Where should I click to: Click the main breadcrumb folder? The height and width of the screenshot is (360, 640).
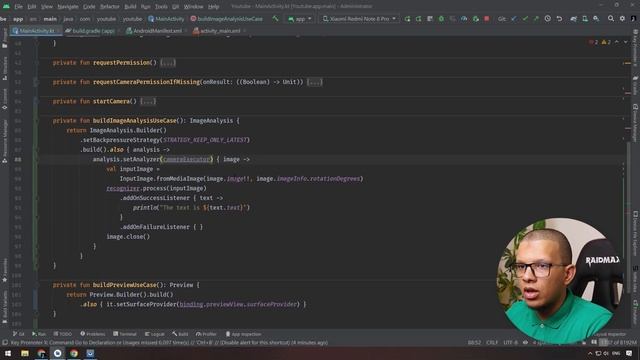(50, 19)
